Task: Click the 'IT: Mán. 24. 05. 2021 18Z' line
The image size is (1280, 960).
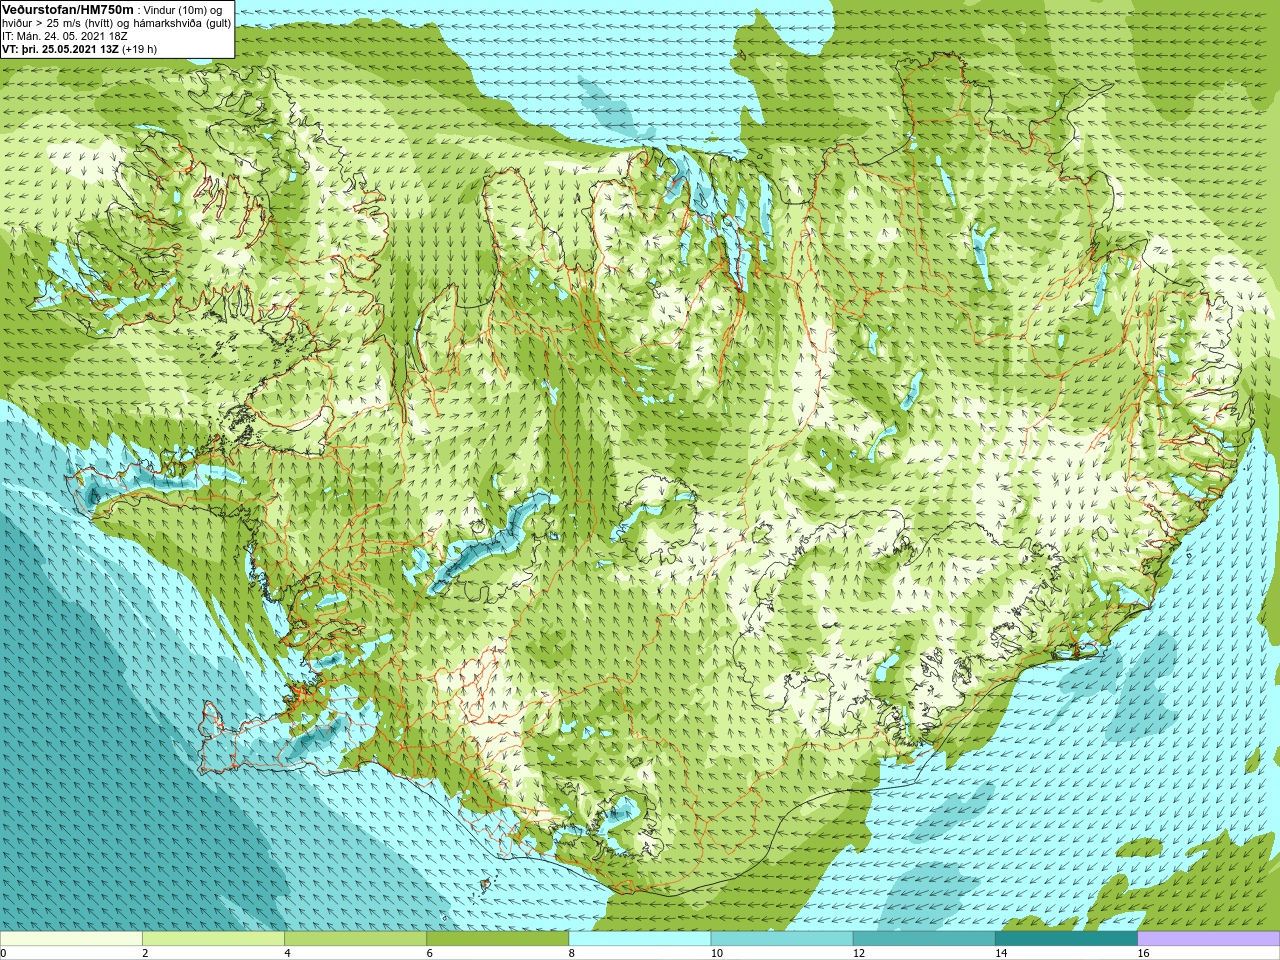Action: coord(65,36)
